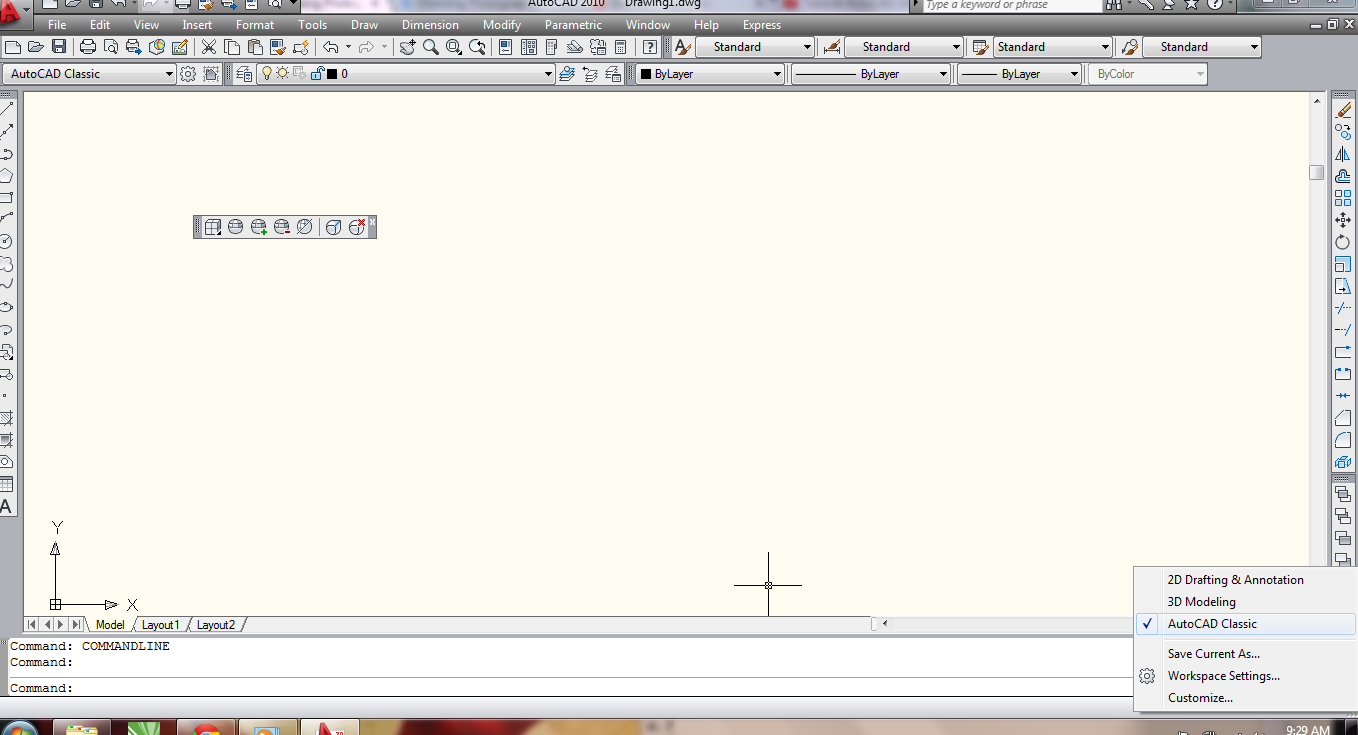Switch to the Layout2 tab
This screenshot has width=1358, height=735.
click(216, 625)
